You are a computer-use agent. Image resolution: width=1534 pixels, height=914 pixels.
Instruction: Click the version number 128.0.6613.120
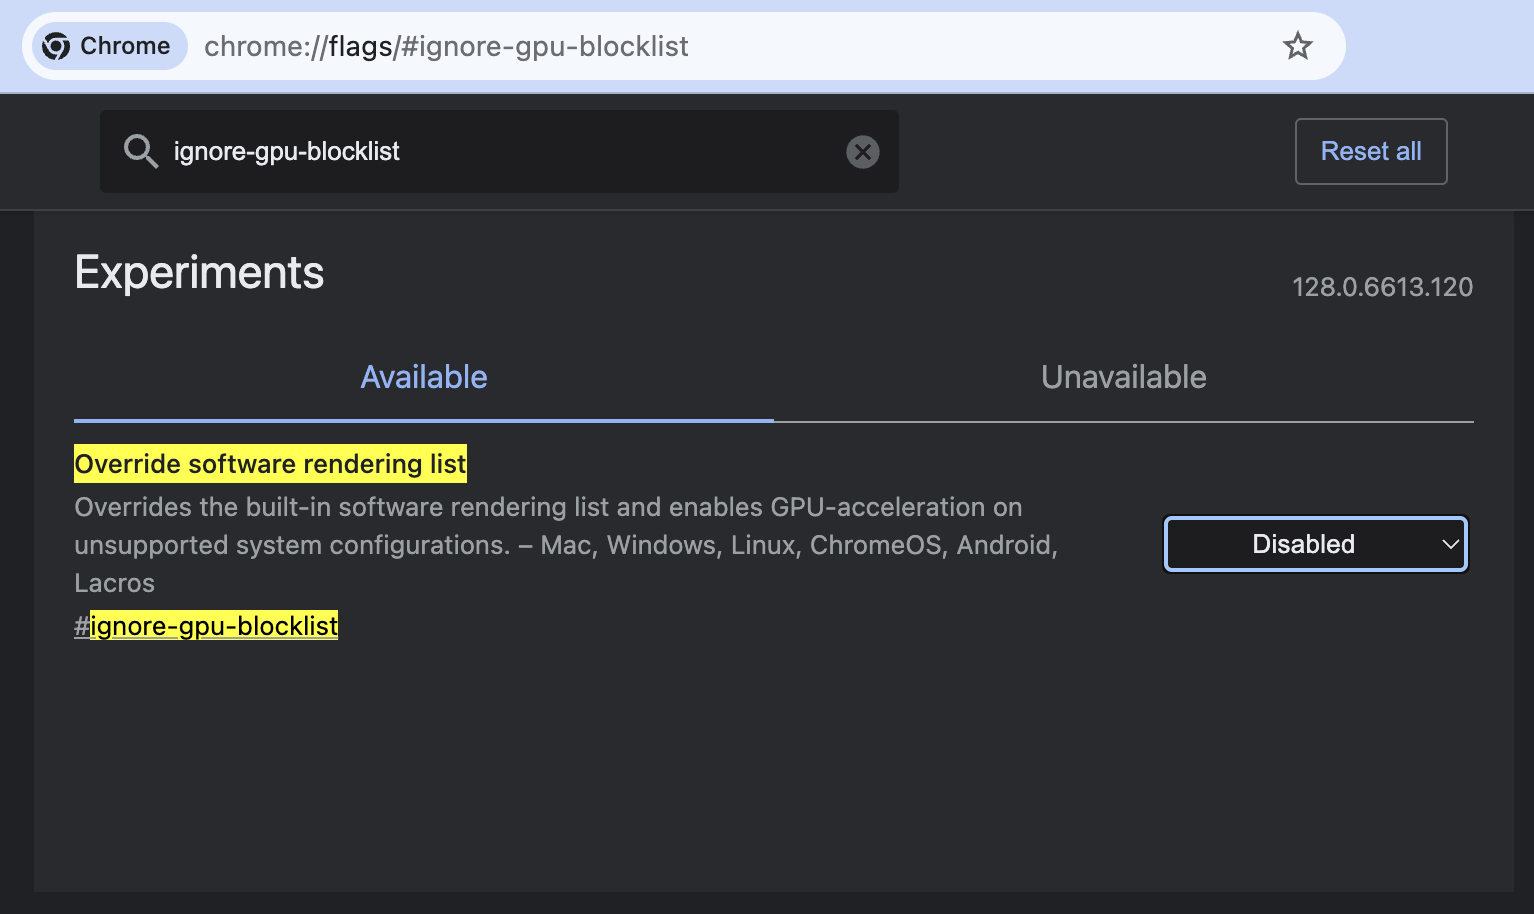coord(1383,287)
